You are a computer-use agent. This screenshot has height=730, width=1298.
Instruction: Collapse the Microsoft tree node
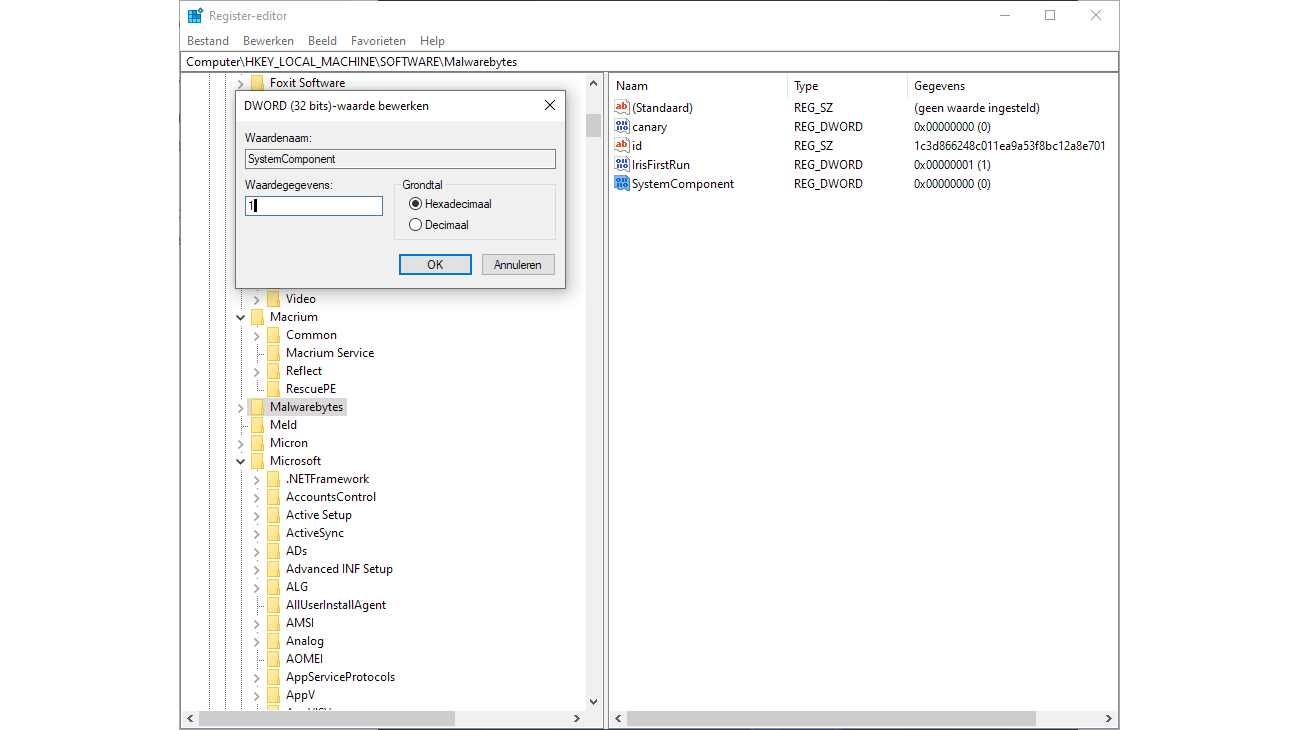(240, 461)
